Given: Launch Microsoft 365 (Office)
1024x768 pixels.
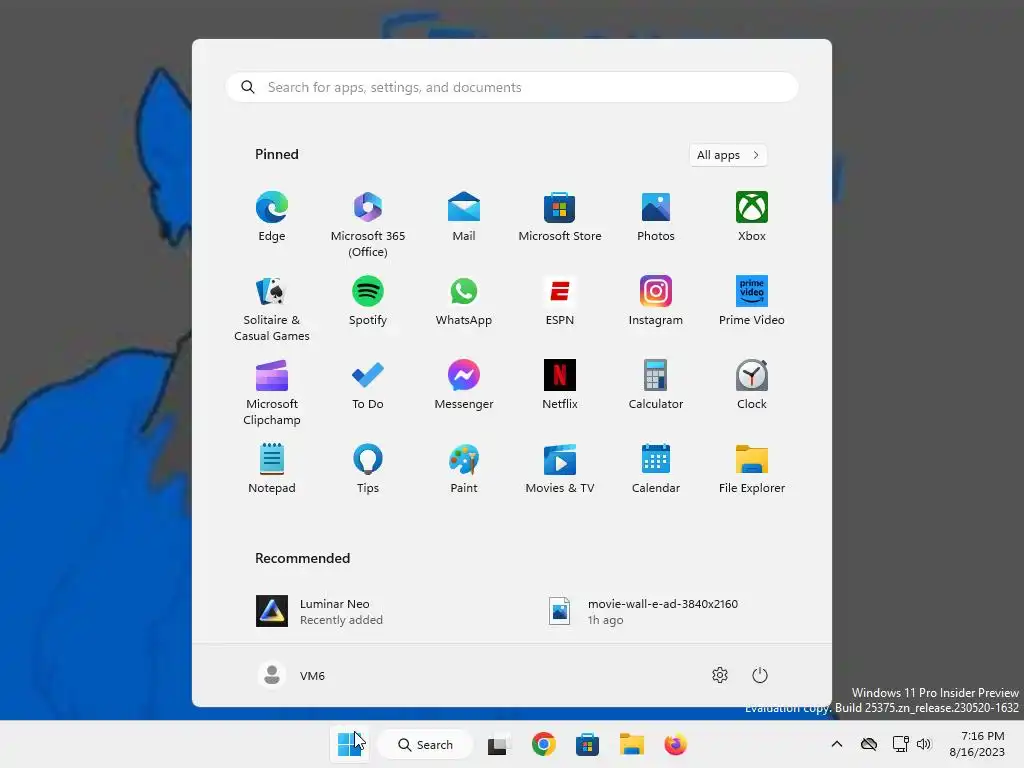Looking at the screenshot, I should [x=368, y=225].
